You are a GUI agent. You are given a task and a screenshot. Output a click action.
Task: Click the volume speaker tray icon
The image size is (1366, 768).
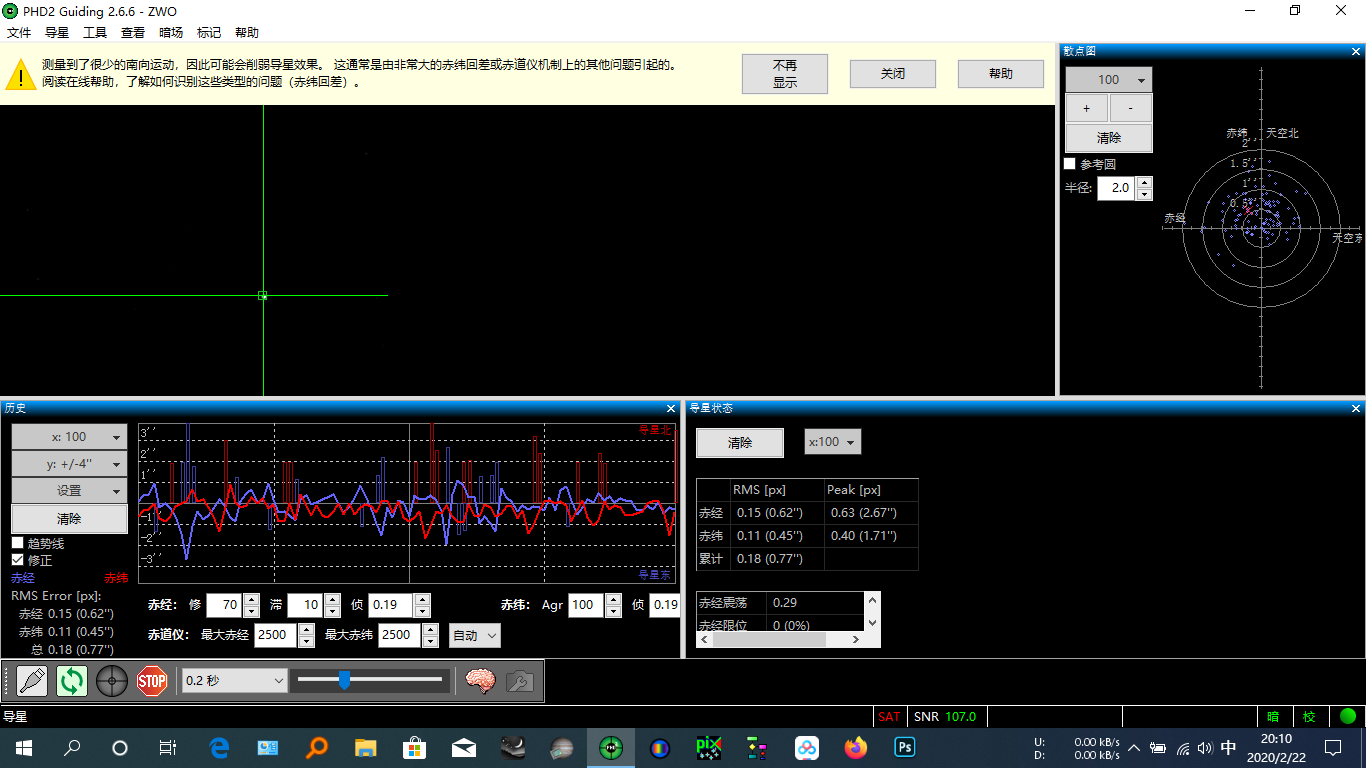point(1205,747)
